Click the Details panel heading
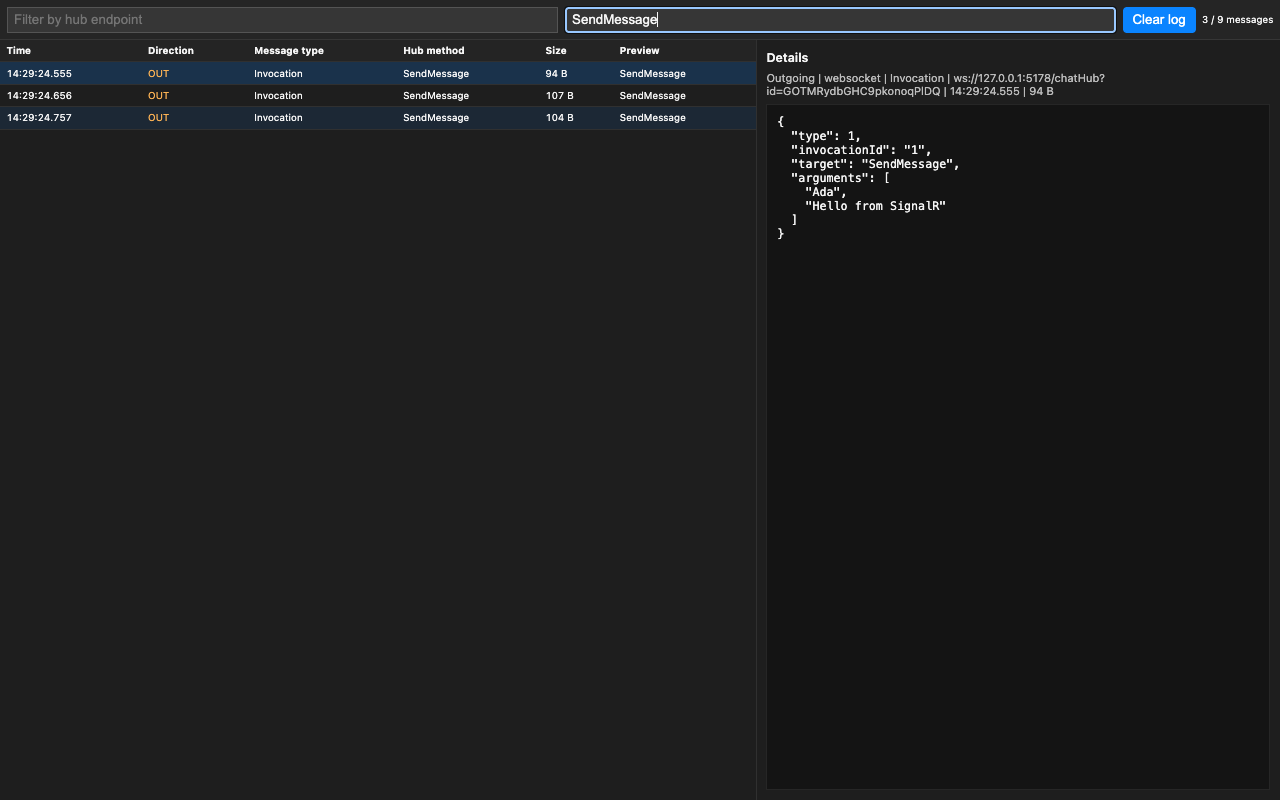Viewport: 1280px width, 800px height. 787,58
